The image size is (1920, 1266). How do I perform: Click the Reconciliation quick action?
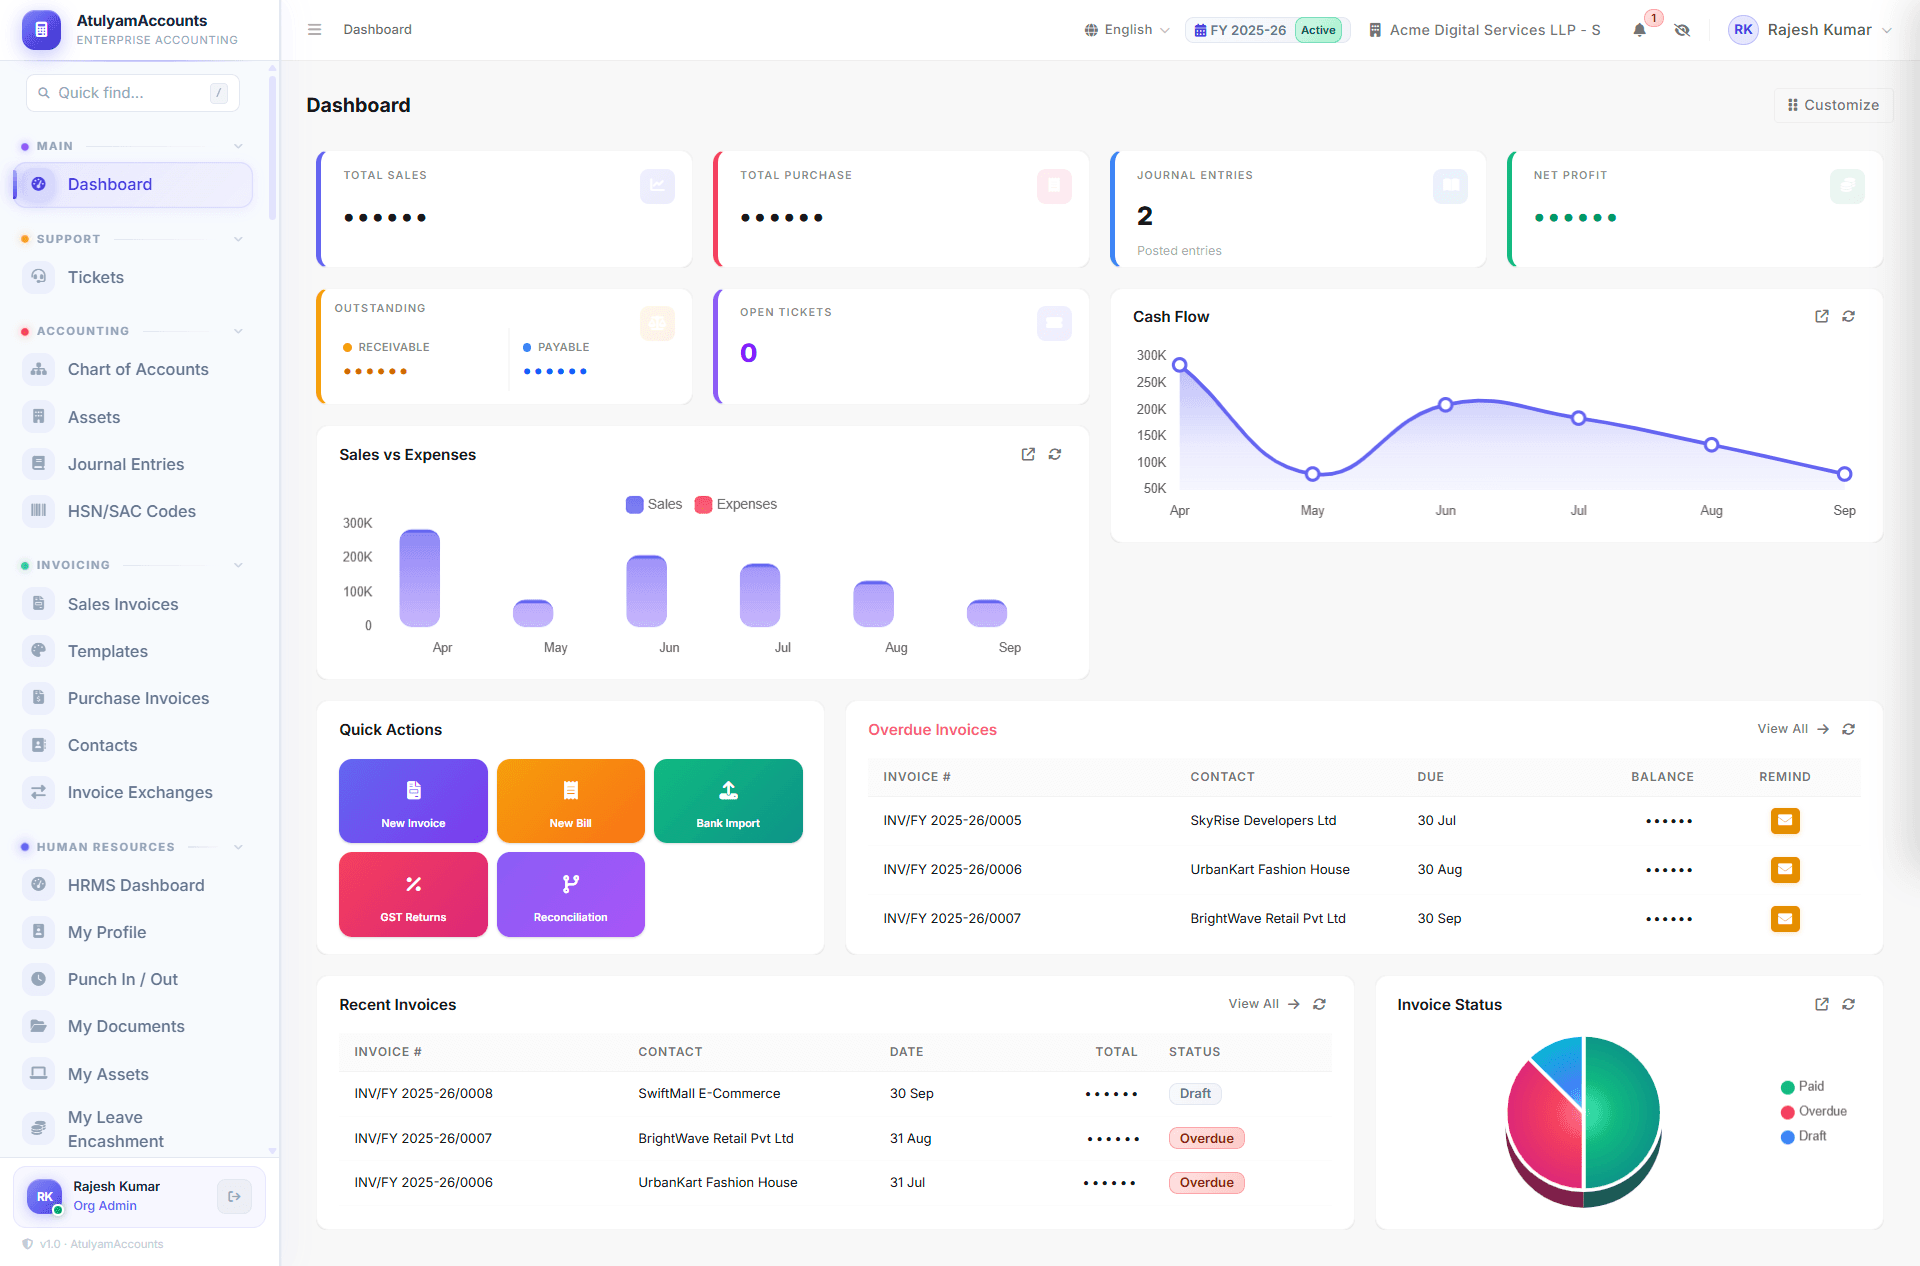pos(571,894)
